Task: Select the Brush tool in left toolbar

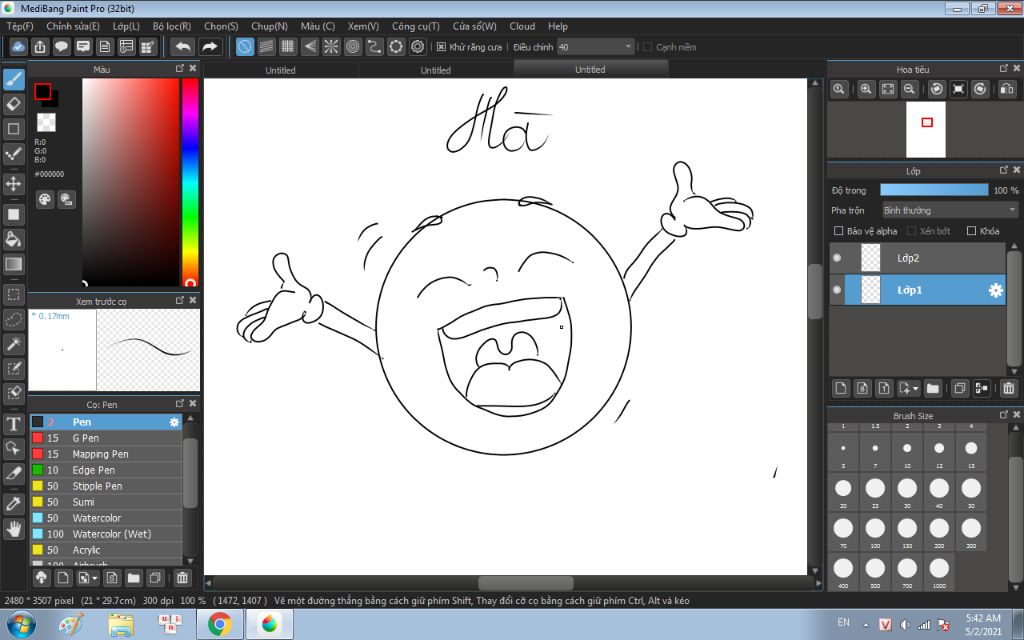Action: click(14, 80)
